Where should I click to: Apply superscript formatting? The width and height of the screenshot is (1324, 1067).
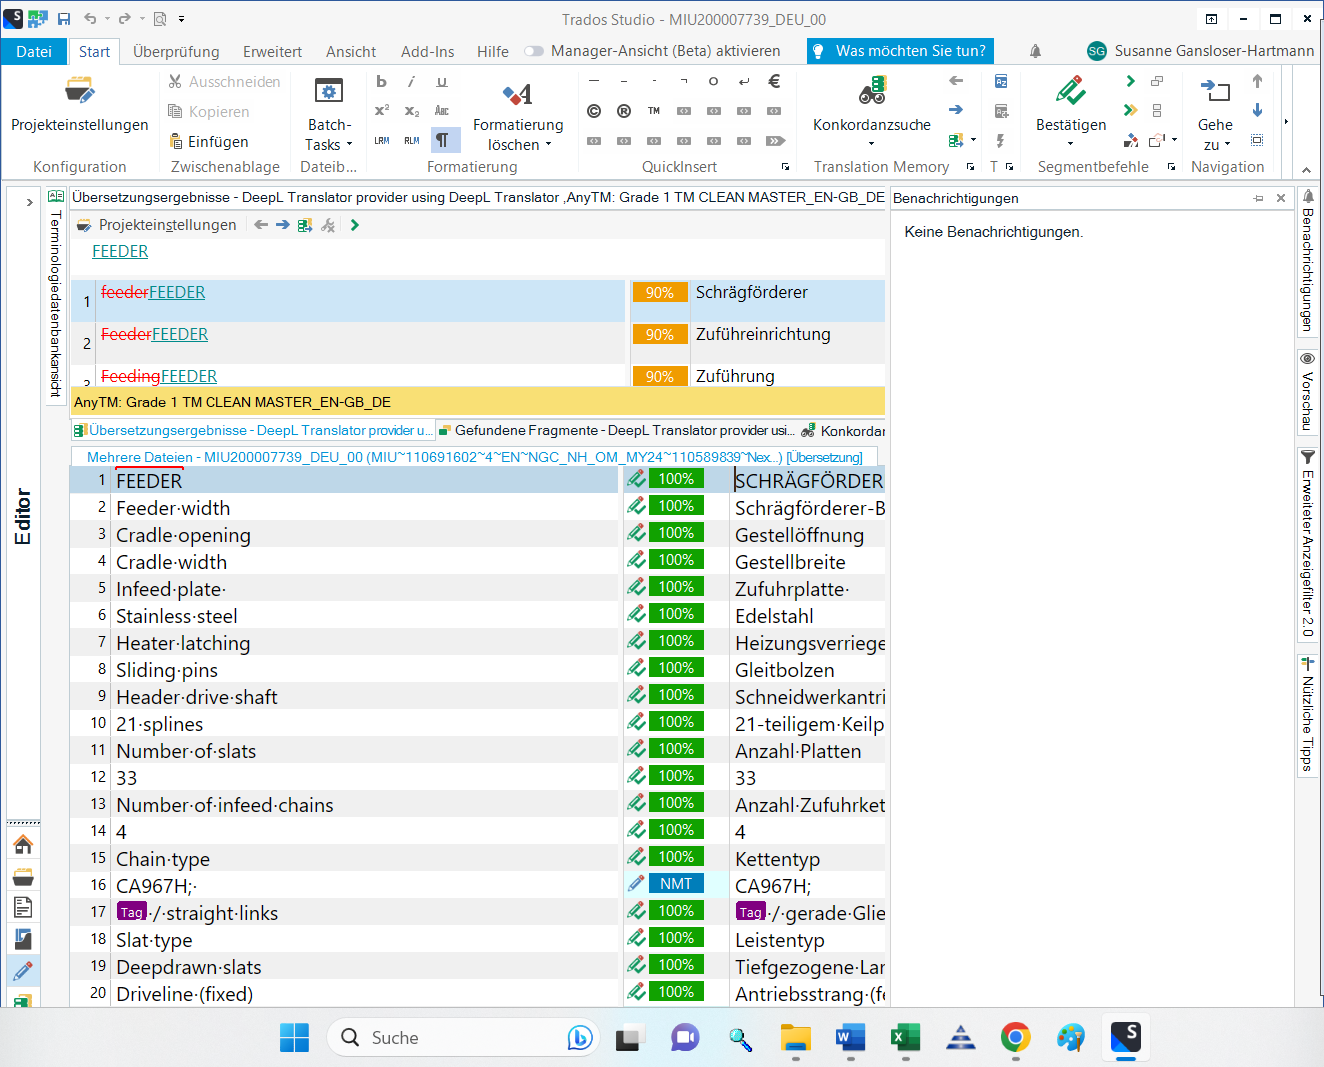pos(381,111)
